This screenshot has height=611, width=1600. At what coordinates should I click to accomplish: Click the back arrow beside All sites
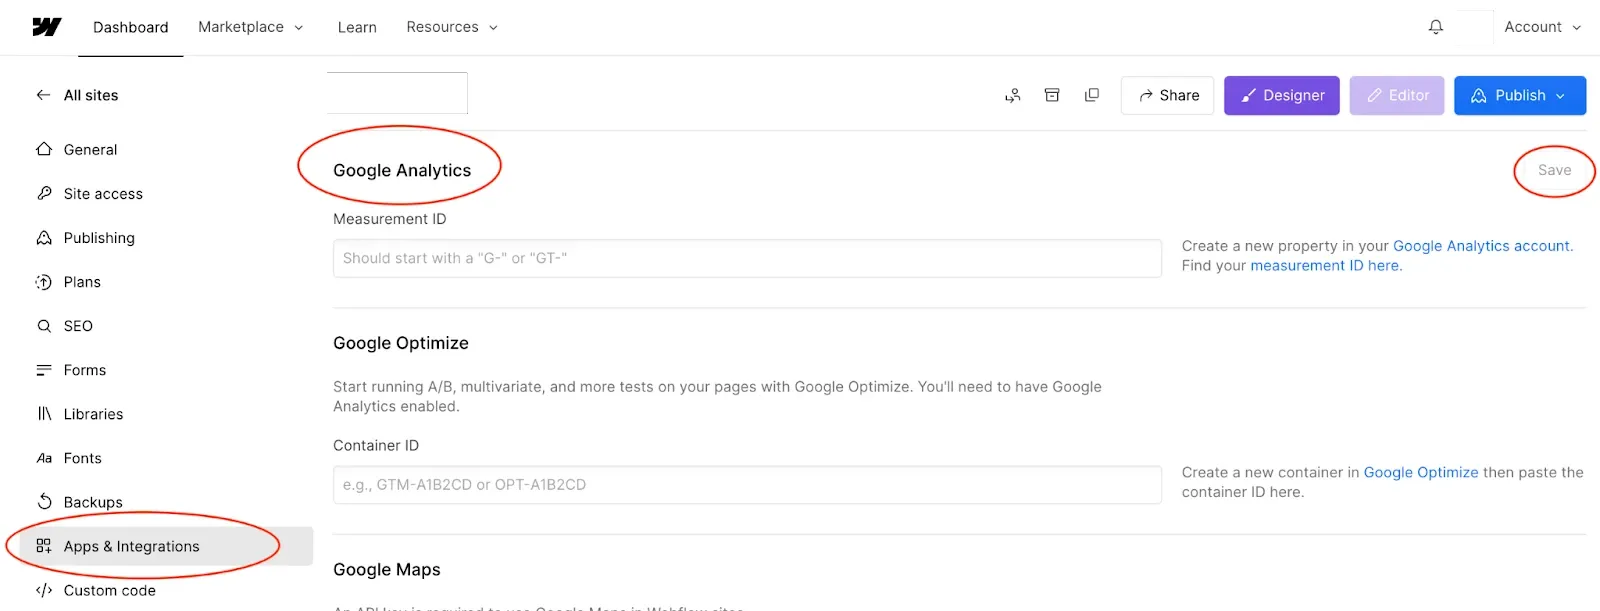[x=43, y=95]
